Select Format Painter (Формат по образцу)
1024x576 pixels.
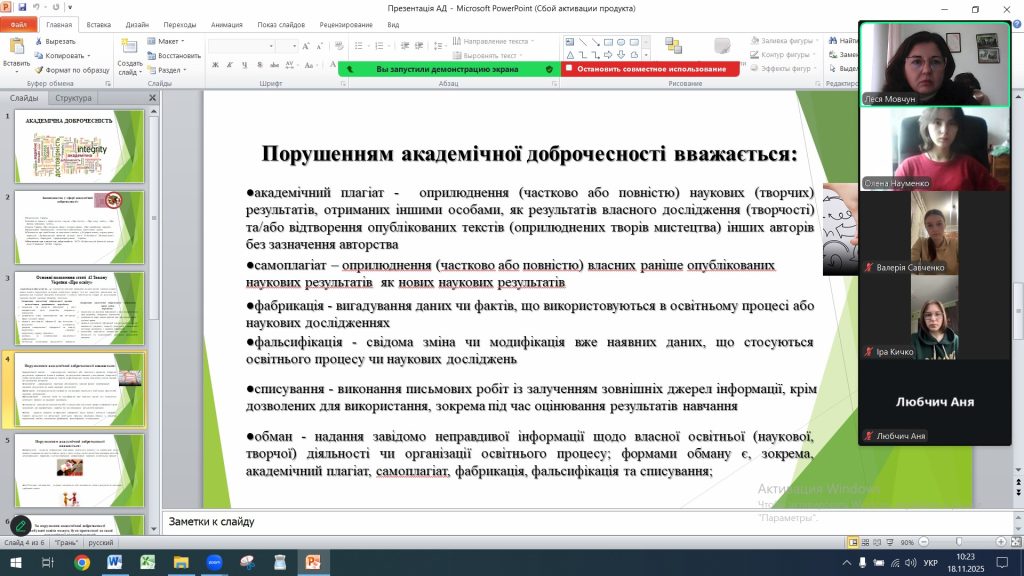72,70
